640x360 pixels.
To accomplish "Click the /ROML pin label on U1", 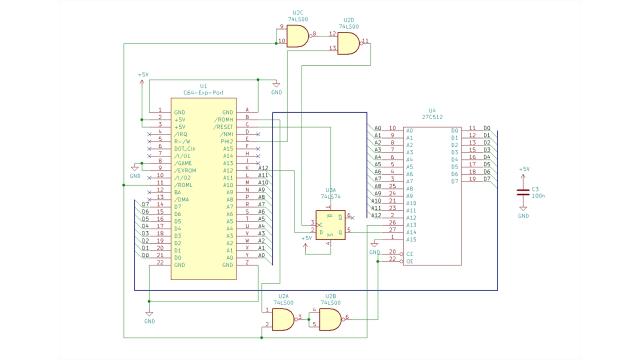I will (183, 185).
